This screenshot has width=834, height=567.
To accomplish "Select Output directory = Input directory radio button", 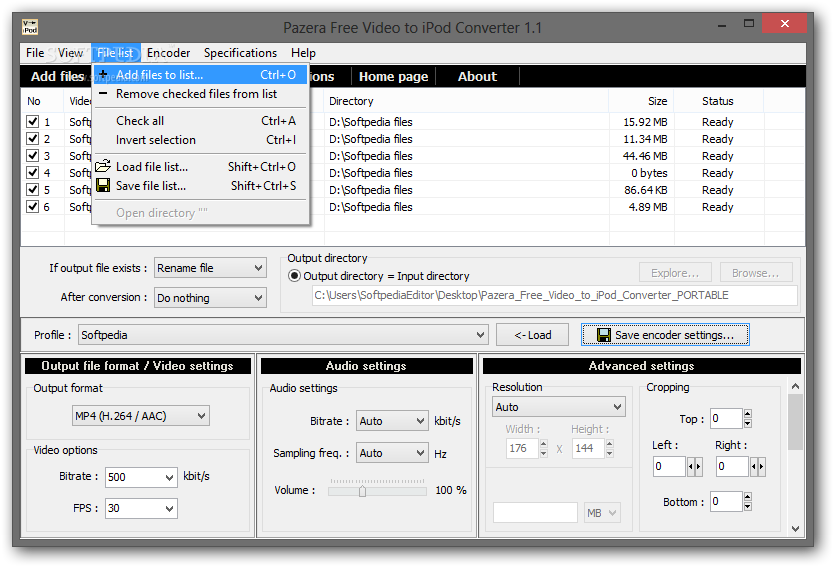I will [294, 276].
